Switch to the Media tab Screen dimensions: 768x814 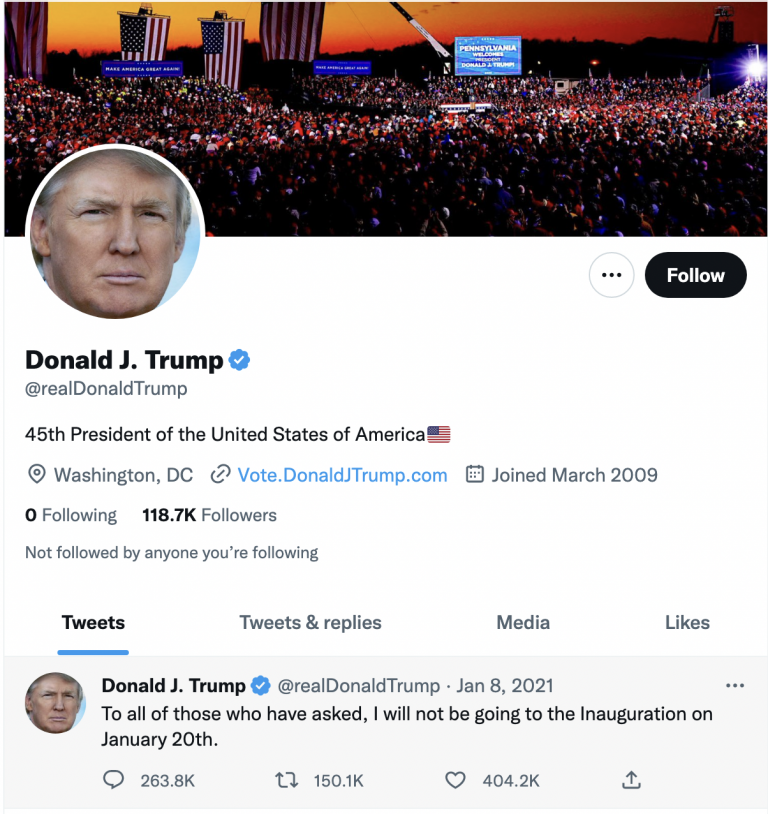pyautogui.click(x=523, y=622)
